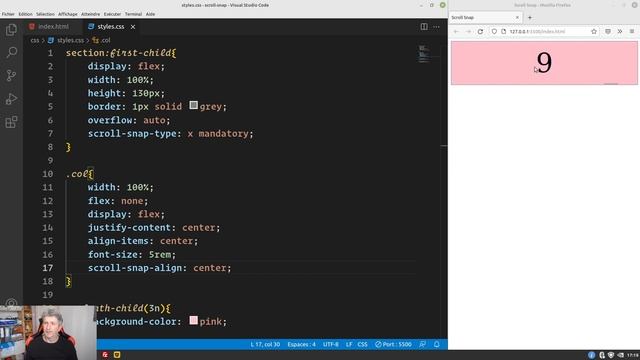This screenshot has height=360, width=640.
Task: Open the Edition menu
Action: point(25,14)
